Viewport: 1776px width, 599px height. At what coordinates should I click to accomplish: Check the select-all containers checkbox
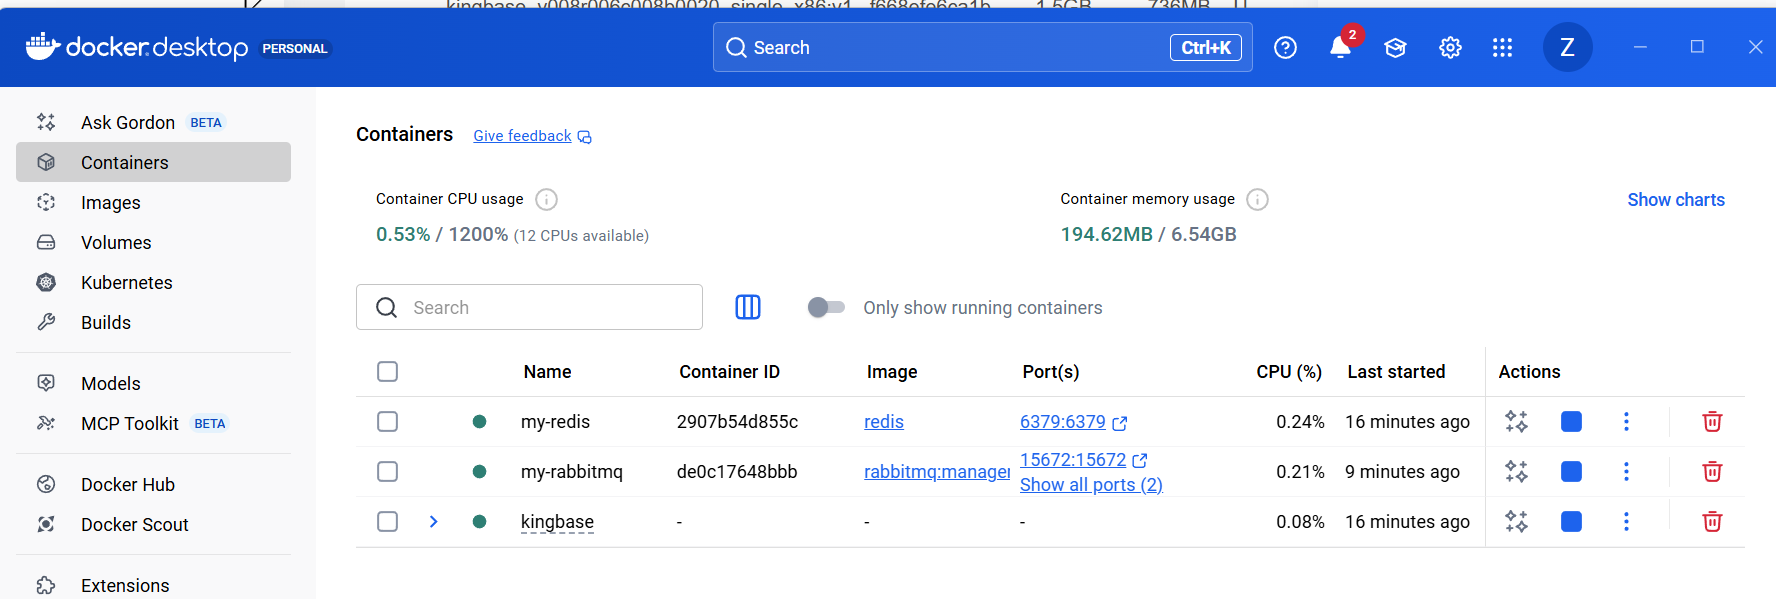click(x=388, y=372)
